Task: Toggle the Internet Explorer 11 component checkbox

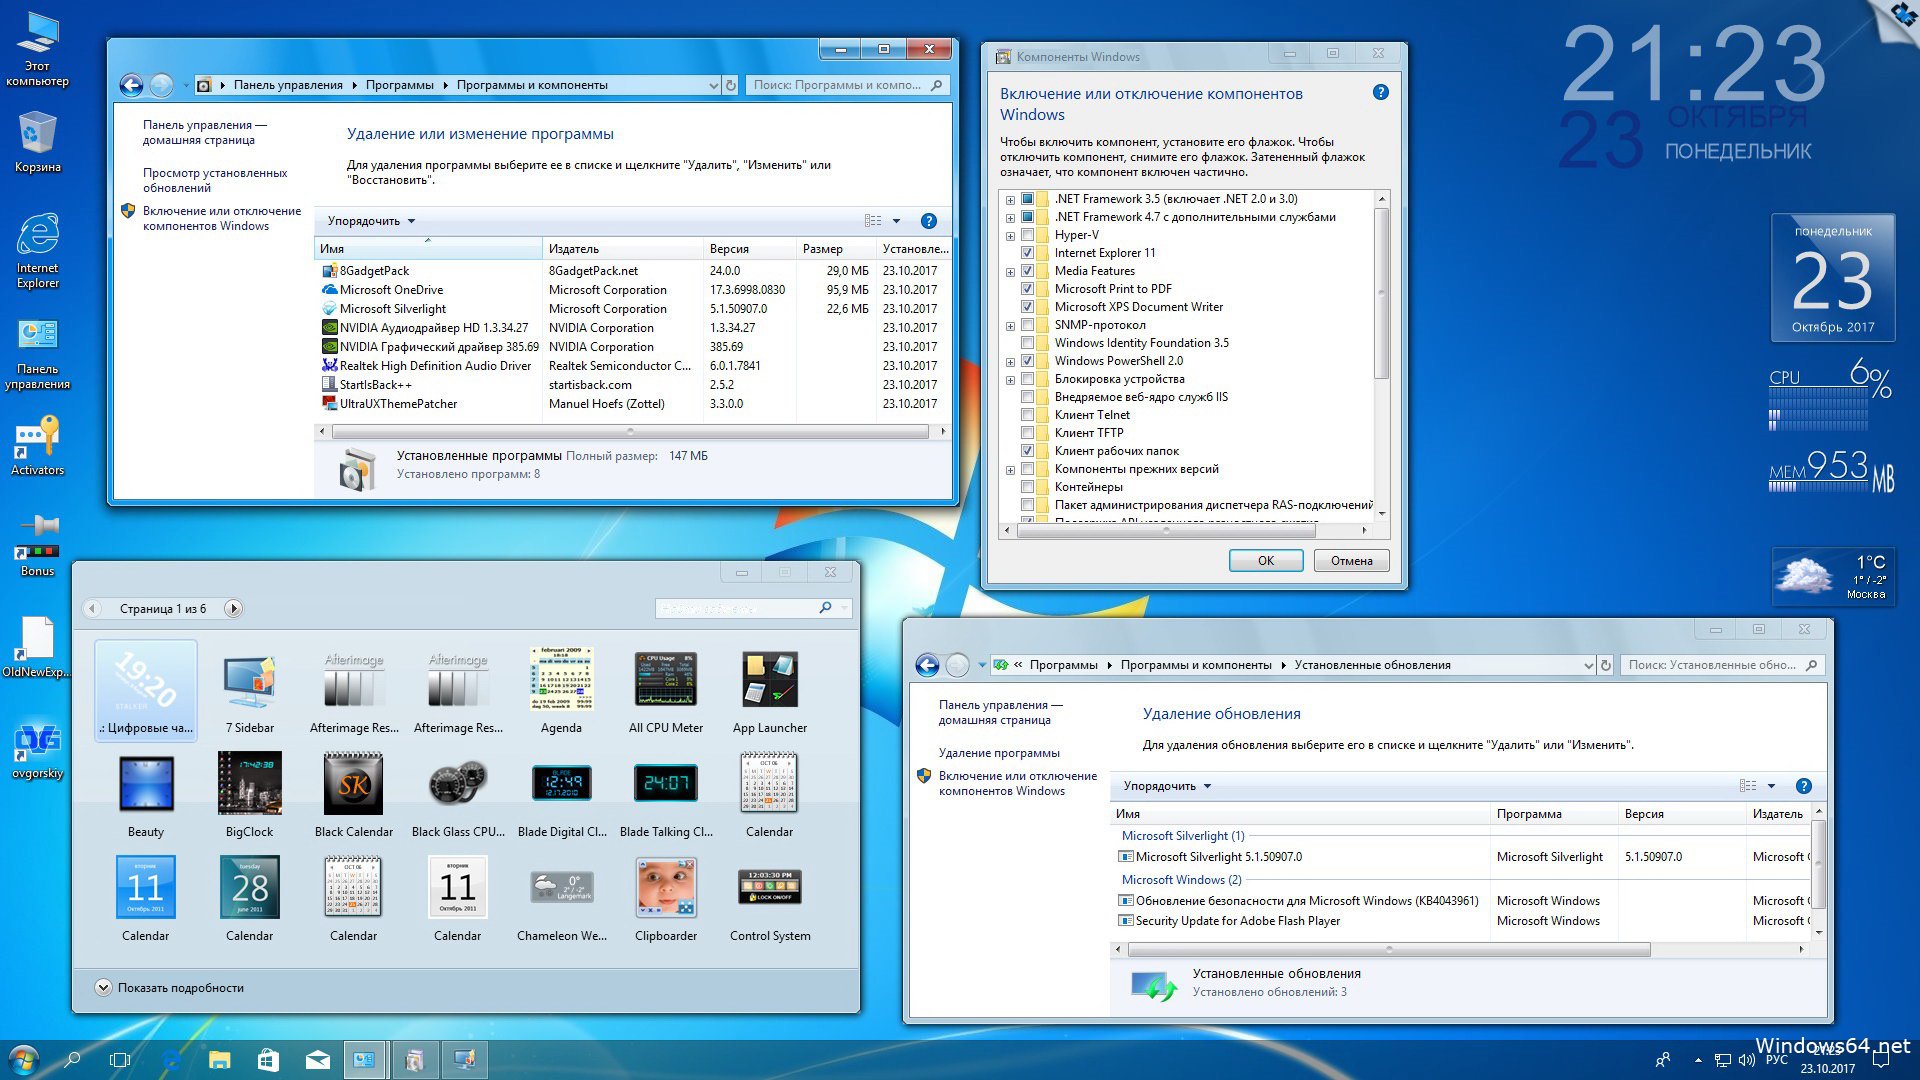Action: (x=1027, y=252)
